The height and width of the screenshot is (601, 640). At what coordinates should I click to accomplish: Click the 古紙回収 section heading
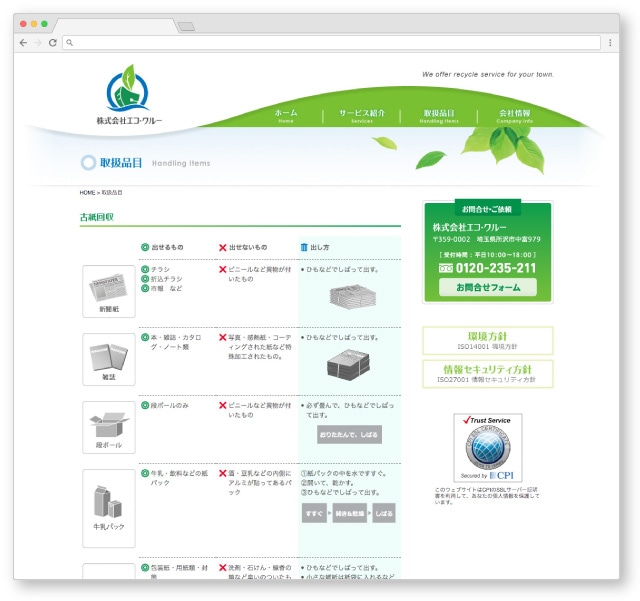pos(97,217)
